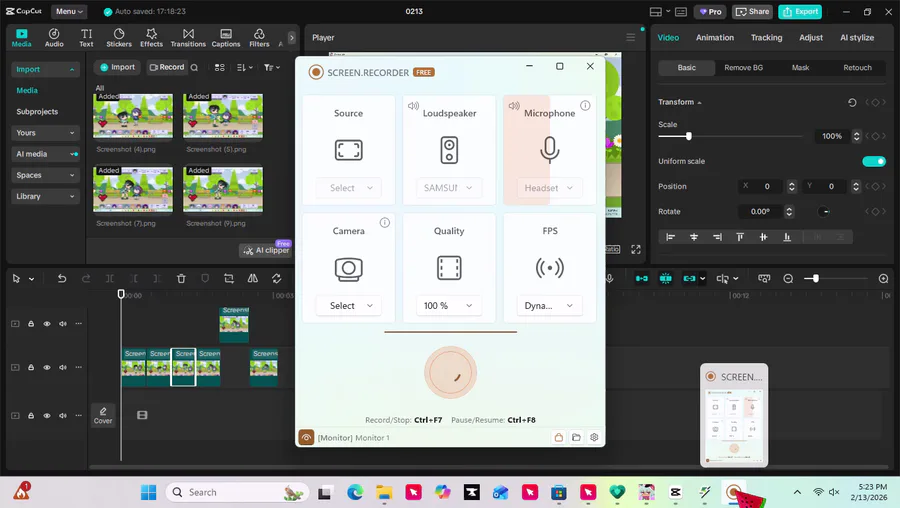Start recording with the round record button
The width and height of the screenshot is (900, 508).
[x=450, y=372]
